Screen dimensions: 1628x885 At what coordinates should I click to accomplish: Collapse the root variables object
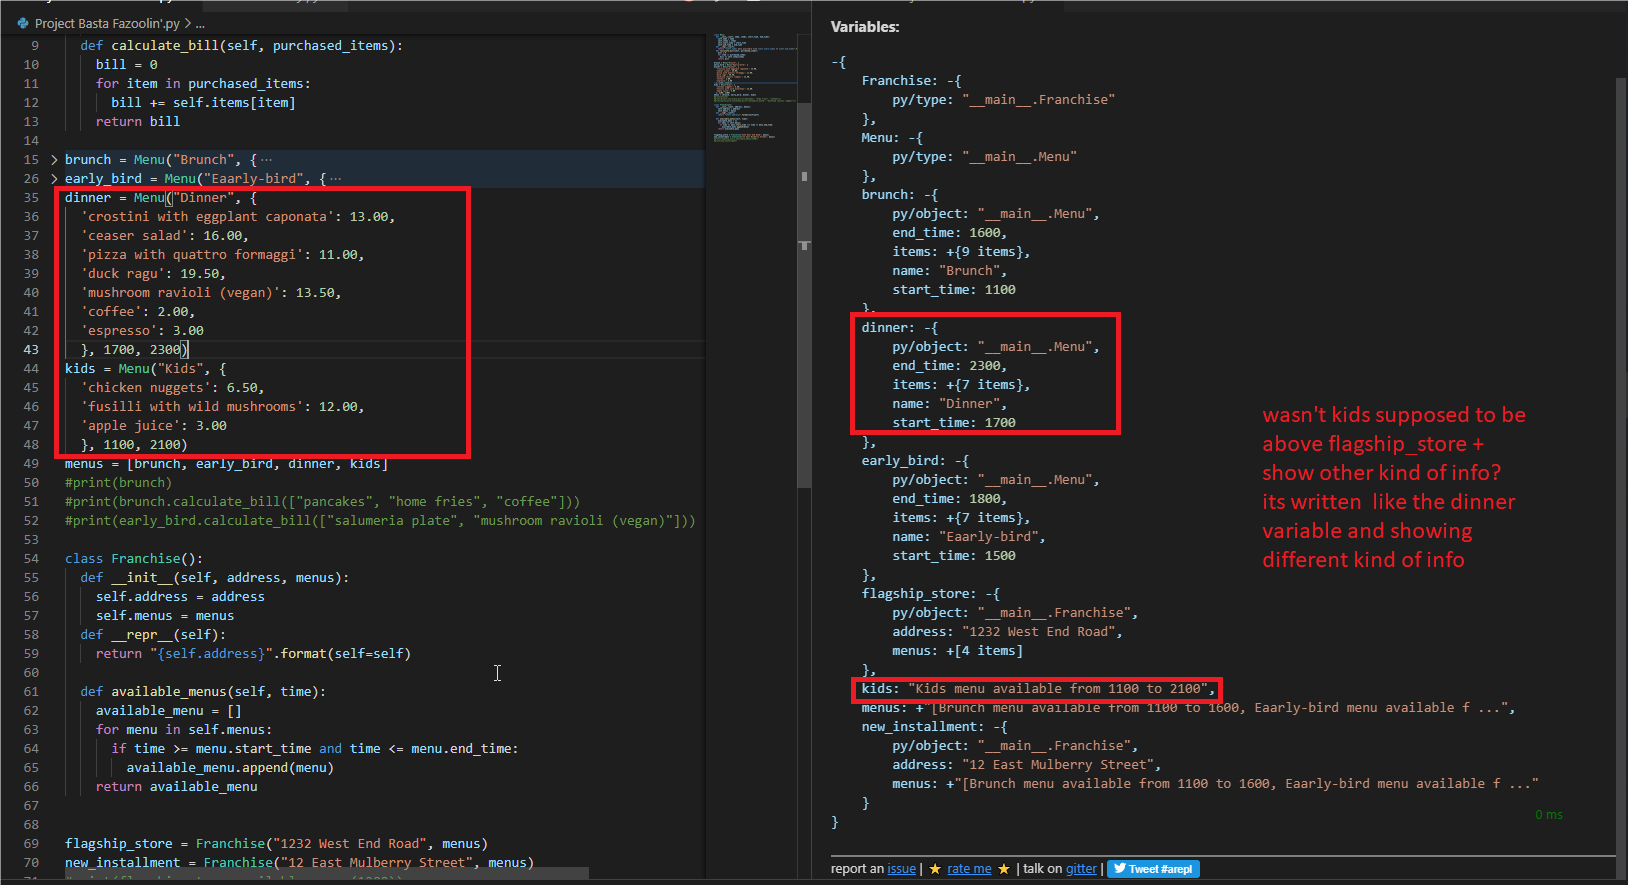pos(838,62)
